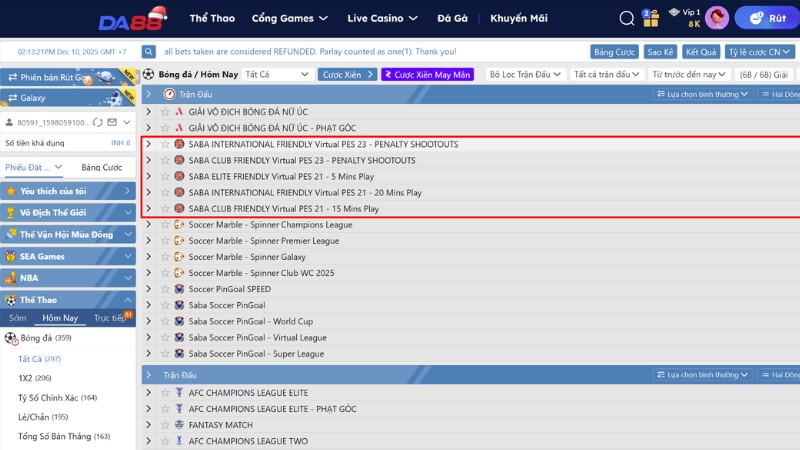The image size is (800, 450).
Task: Star Soccer Marble Spinner Champions League
Action: click(165, 224)
